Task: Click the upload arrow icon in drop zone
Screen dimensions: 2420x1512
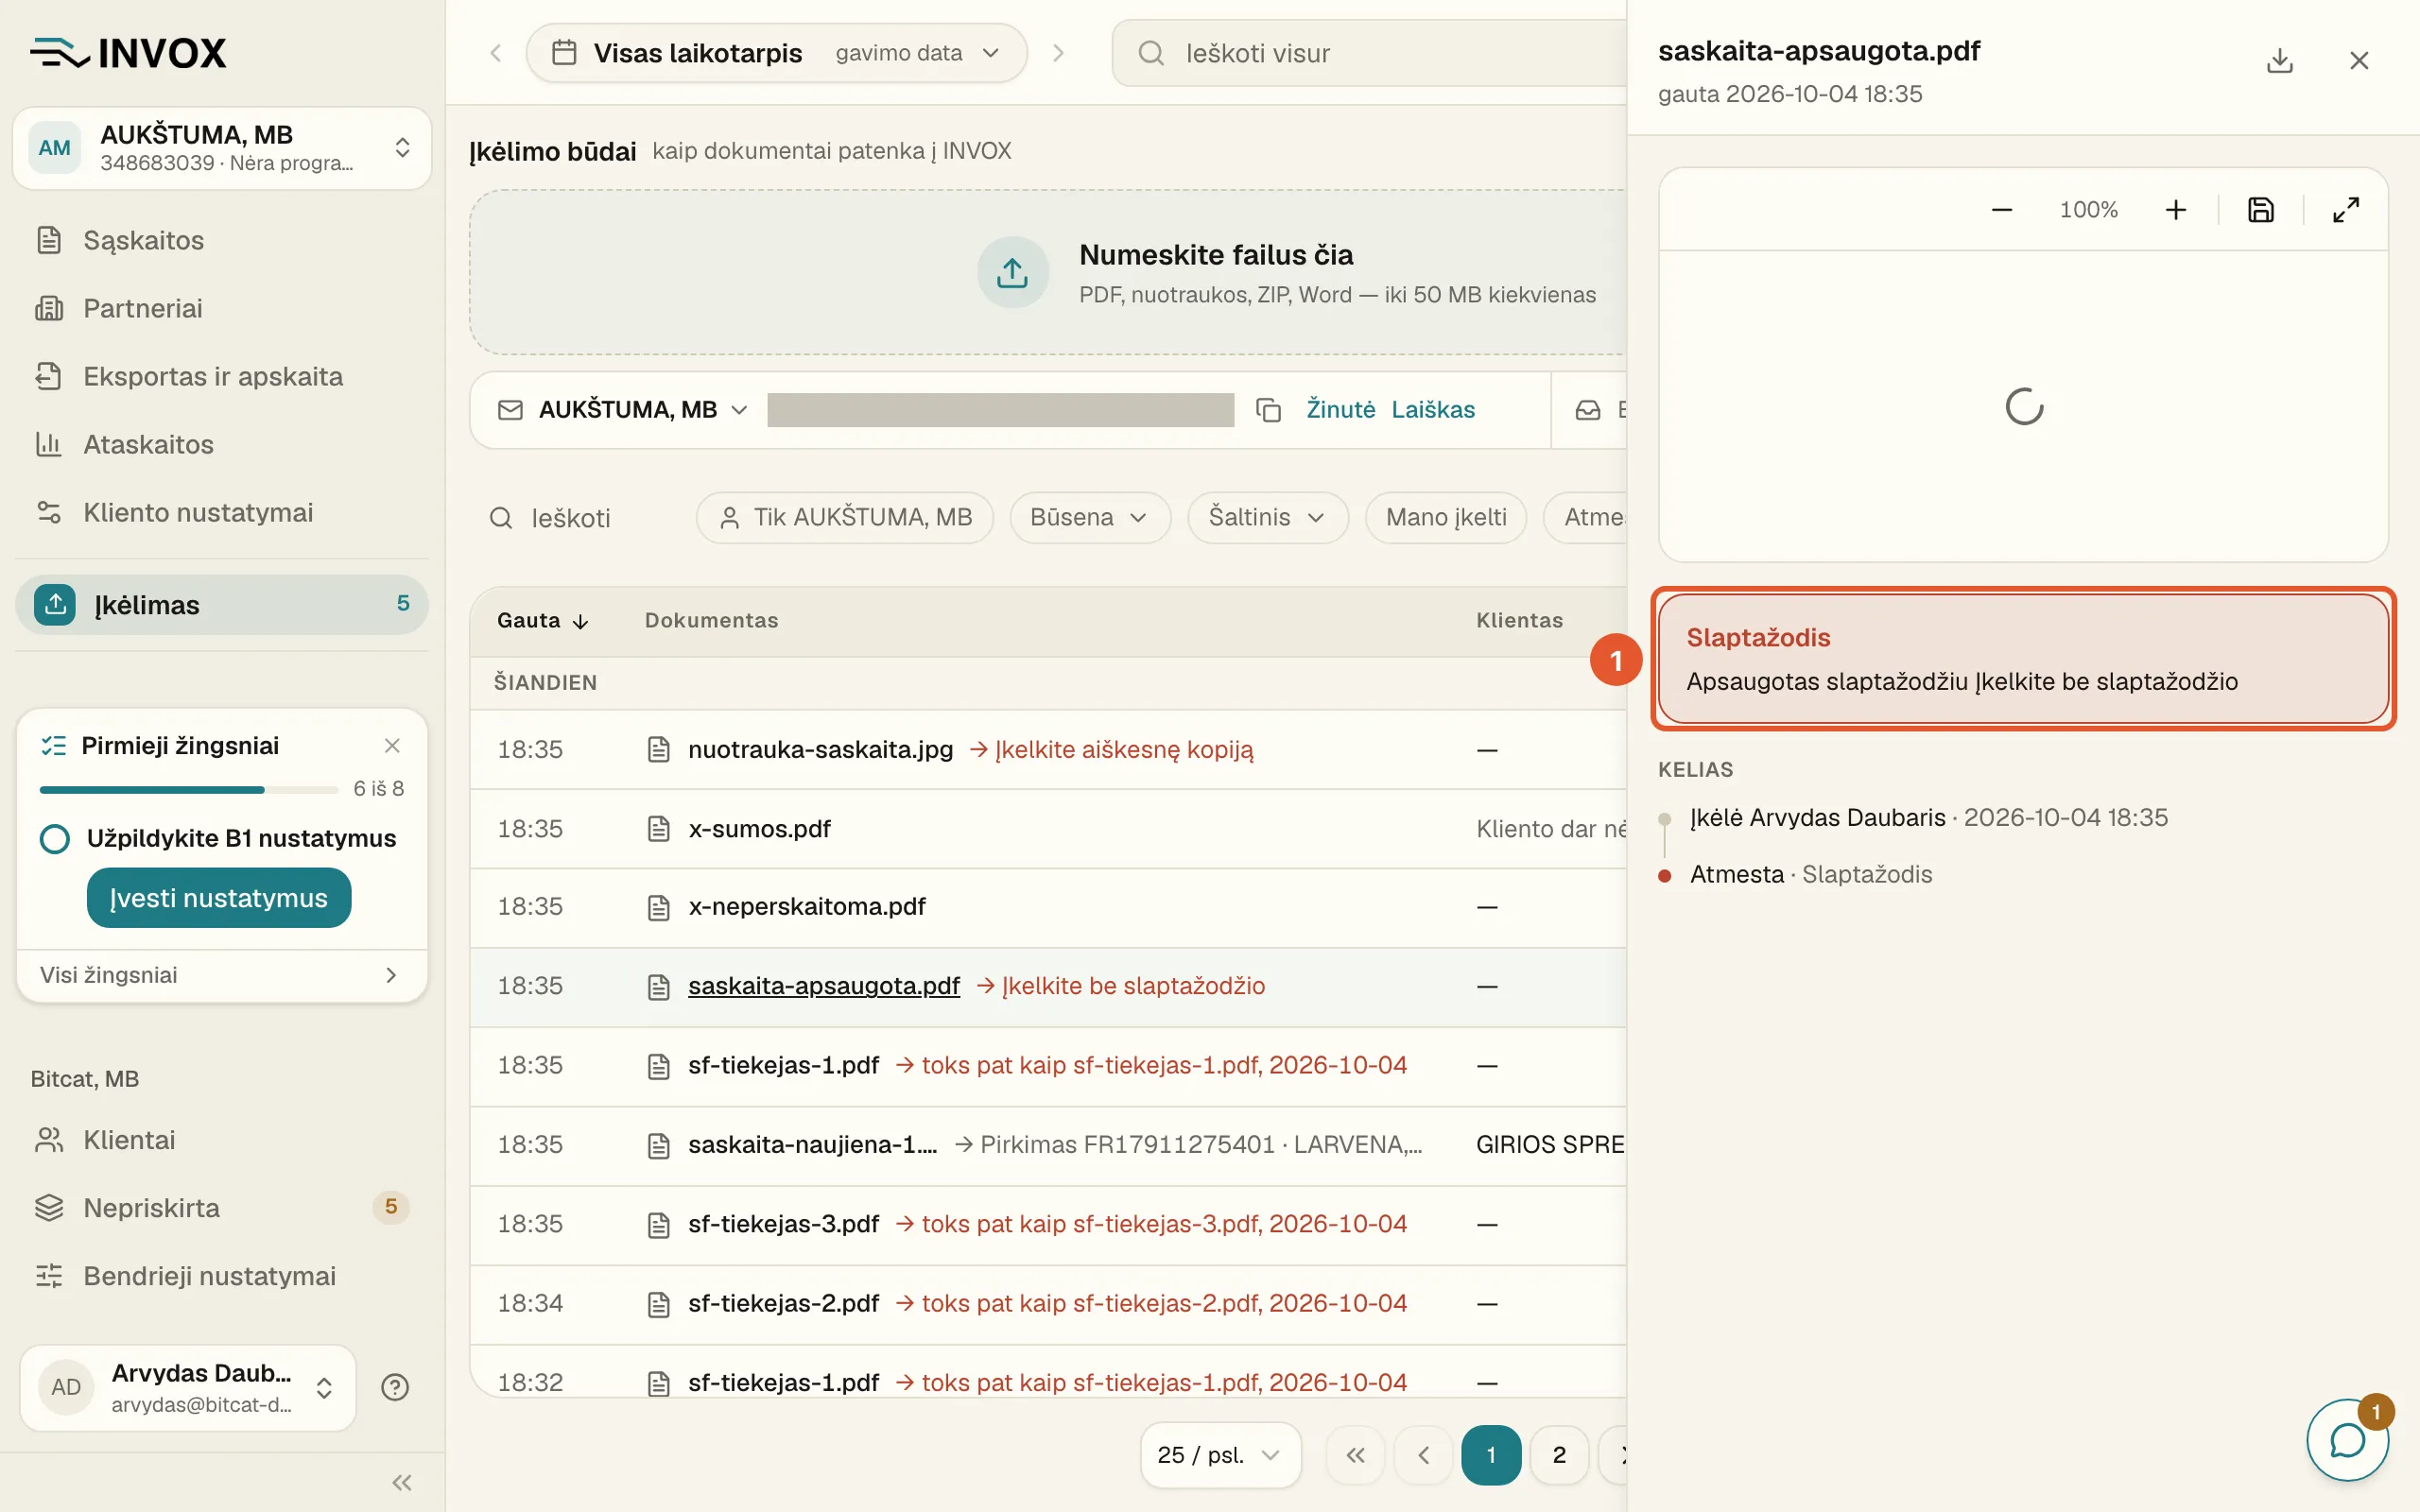Action: 1012,272
